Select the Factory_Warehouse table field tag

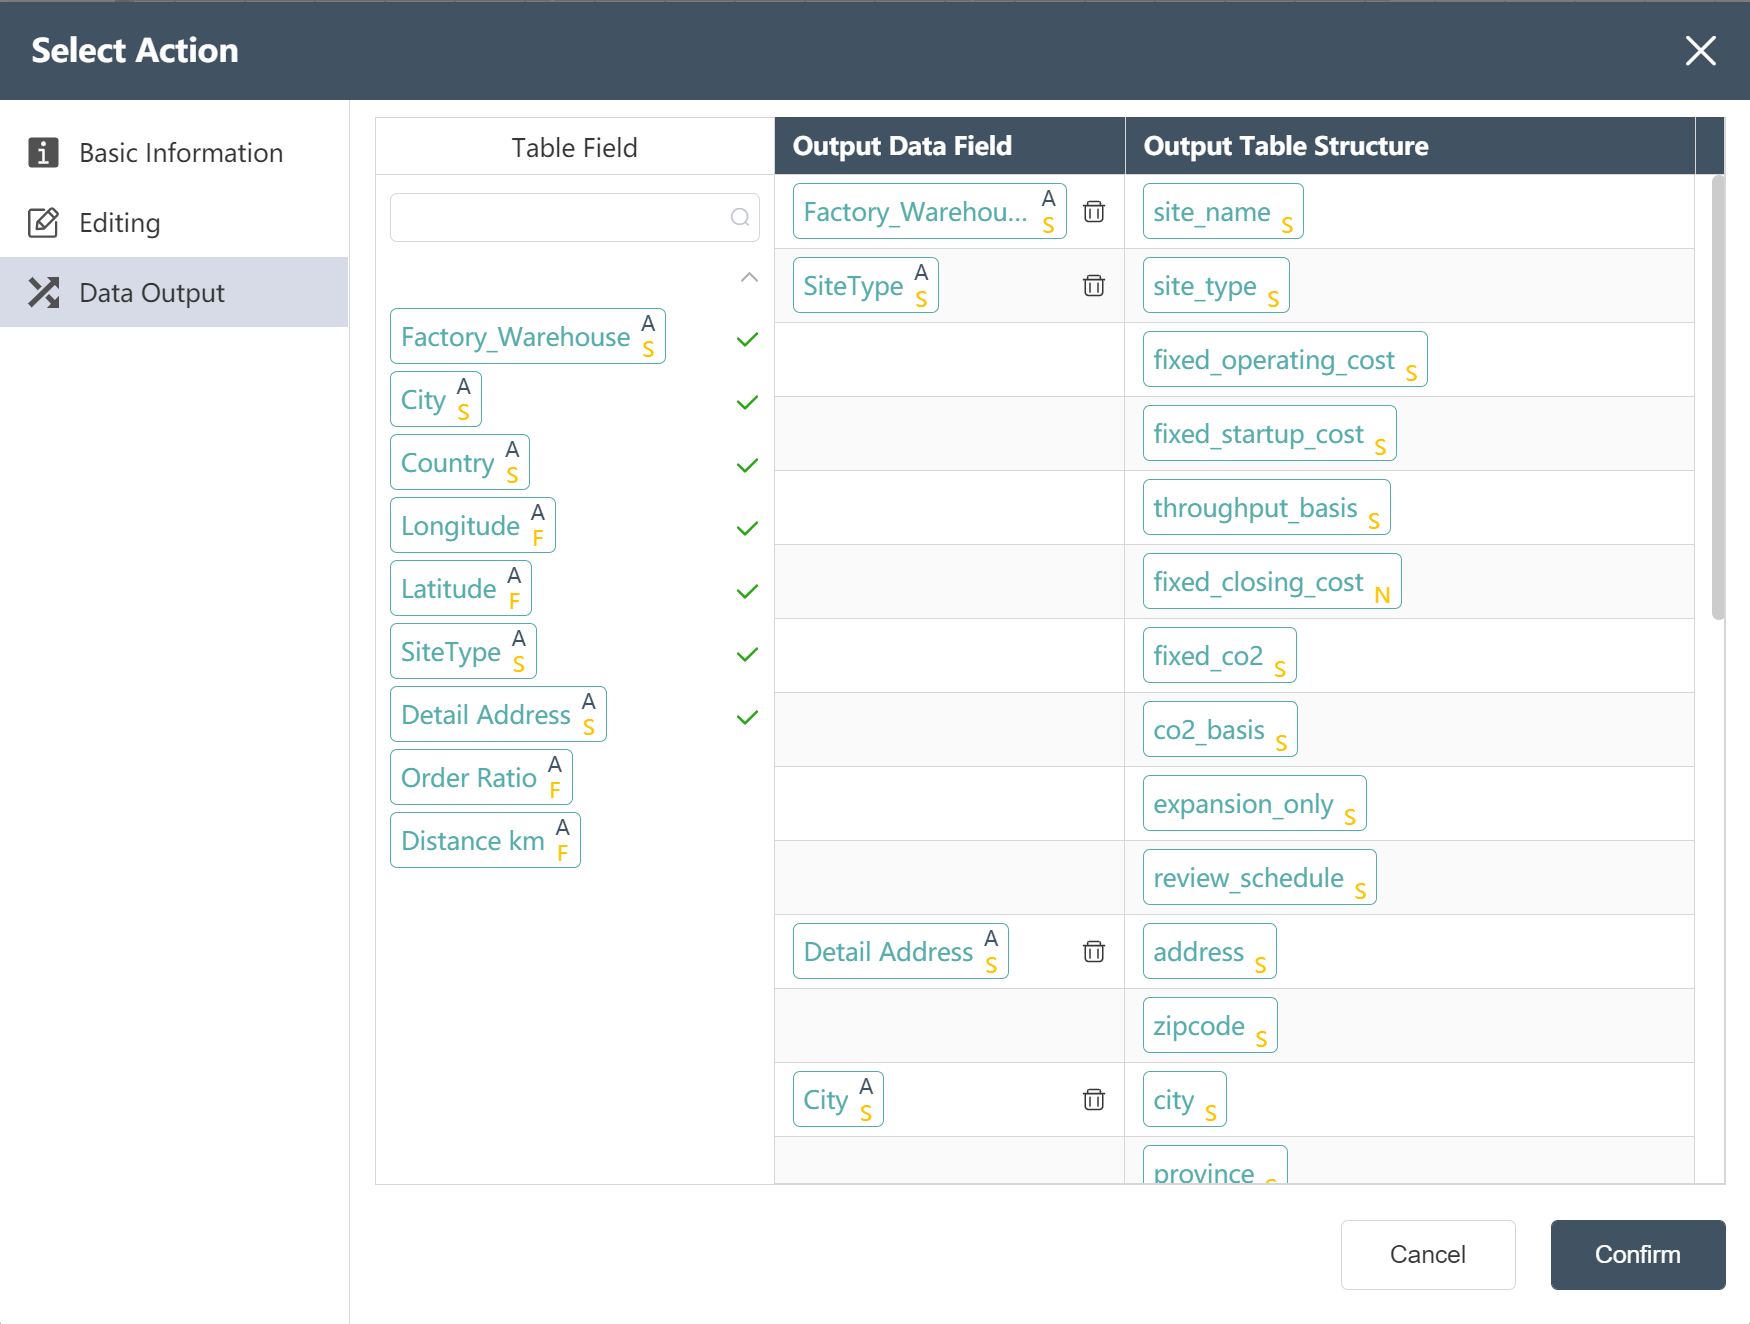(x=528, y=336)
